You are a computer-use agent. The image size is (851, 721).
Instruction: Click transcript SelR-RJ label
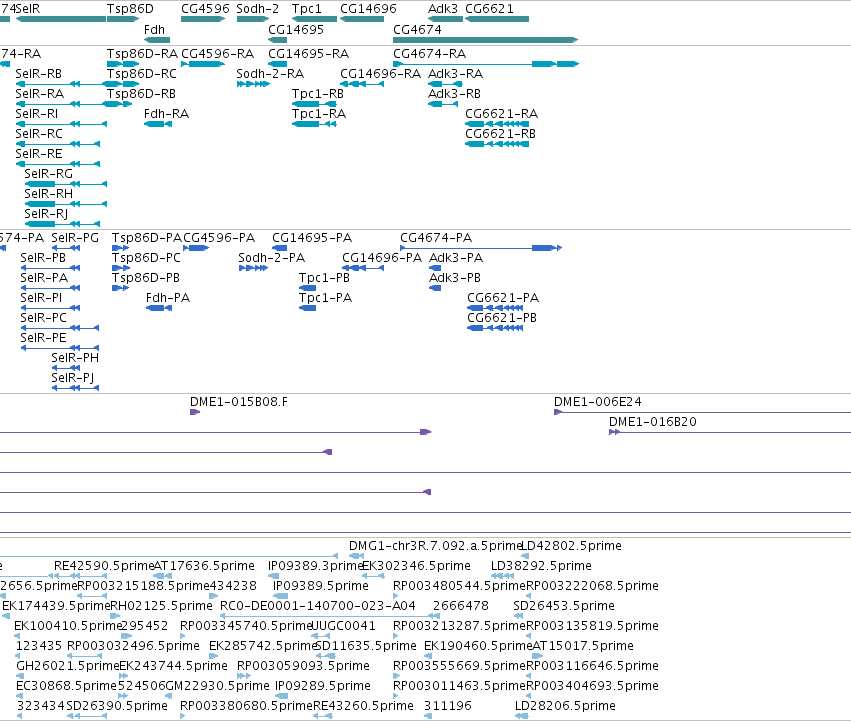coord(46,214)
